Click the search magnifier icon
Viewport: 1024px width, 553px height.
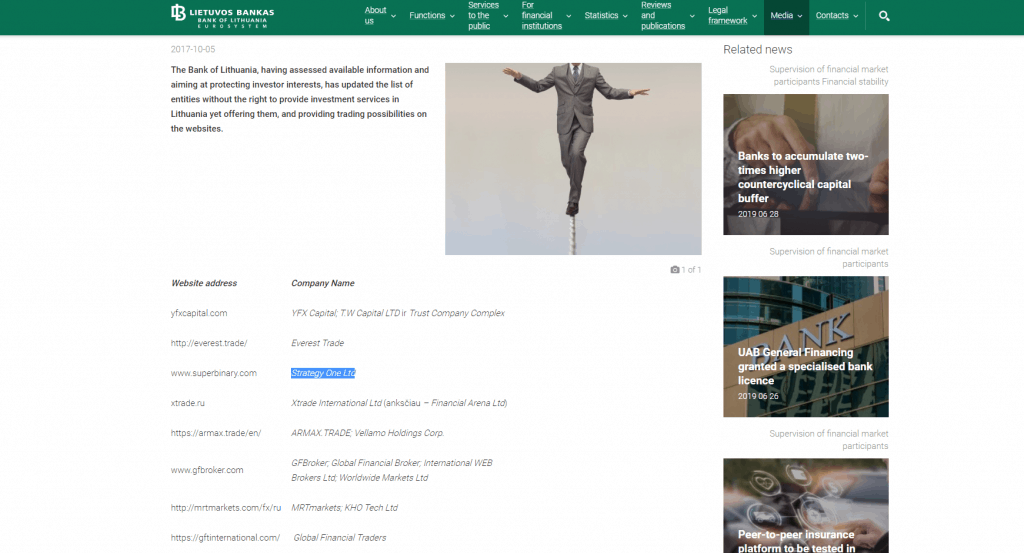884,16
